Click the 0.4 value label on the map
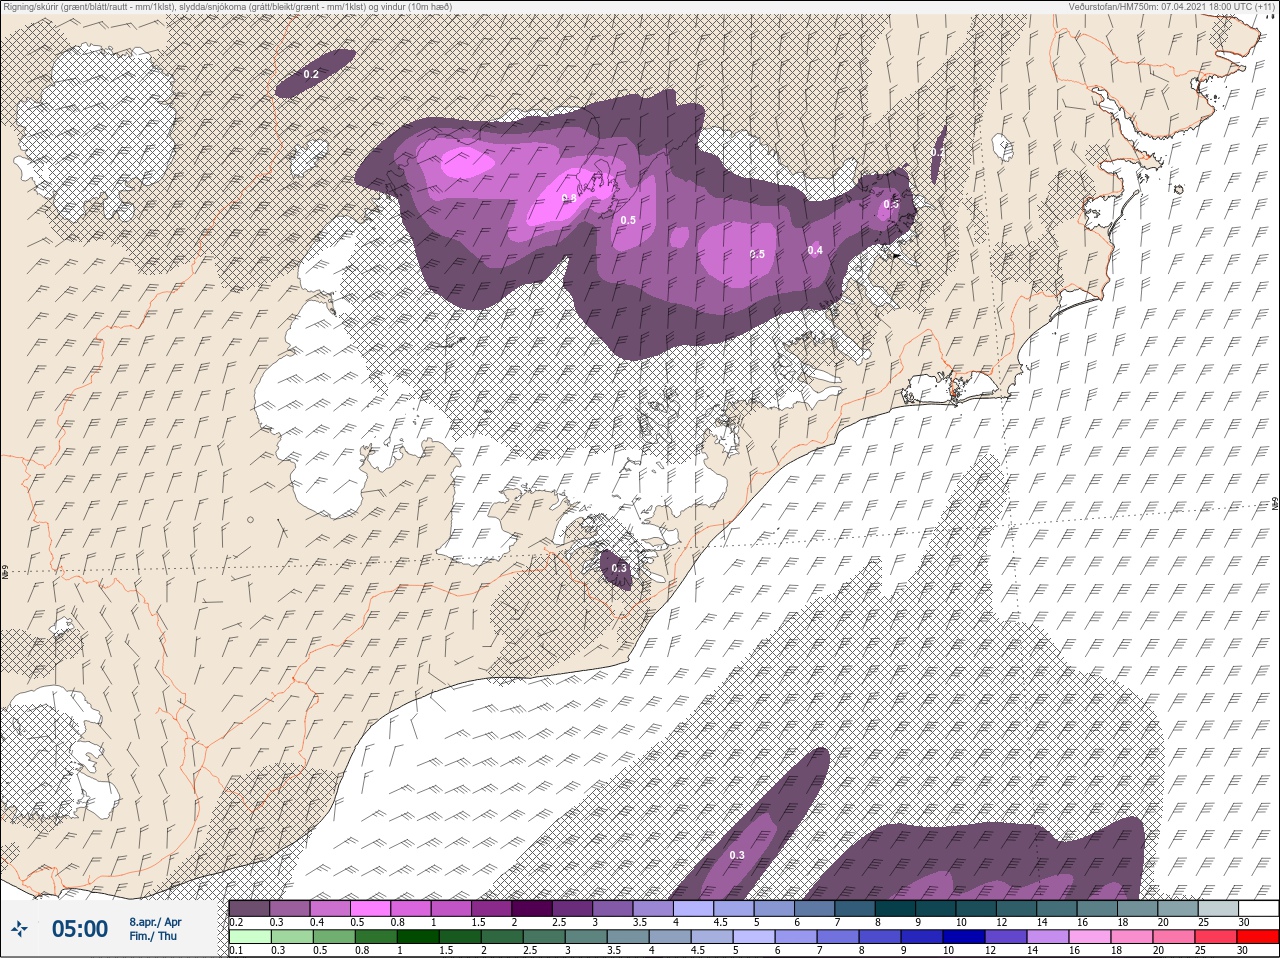This screenshot has width=1280, height=958. 815,250
